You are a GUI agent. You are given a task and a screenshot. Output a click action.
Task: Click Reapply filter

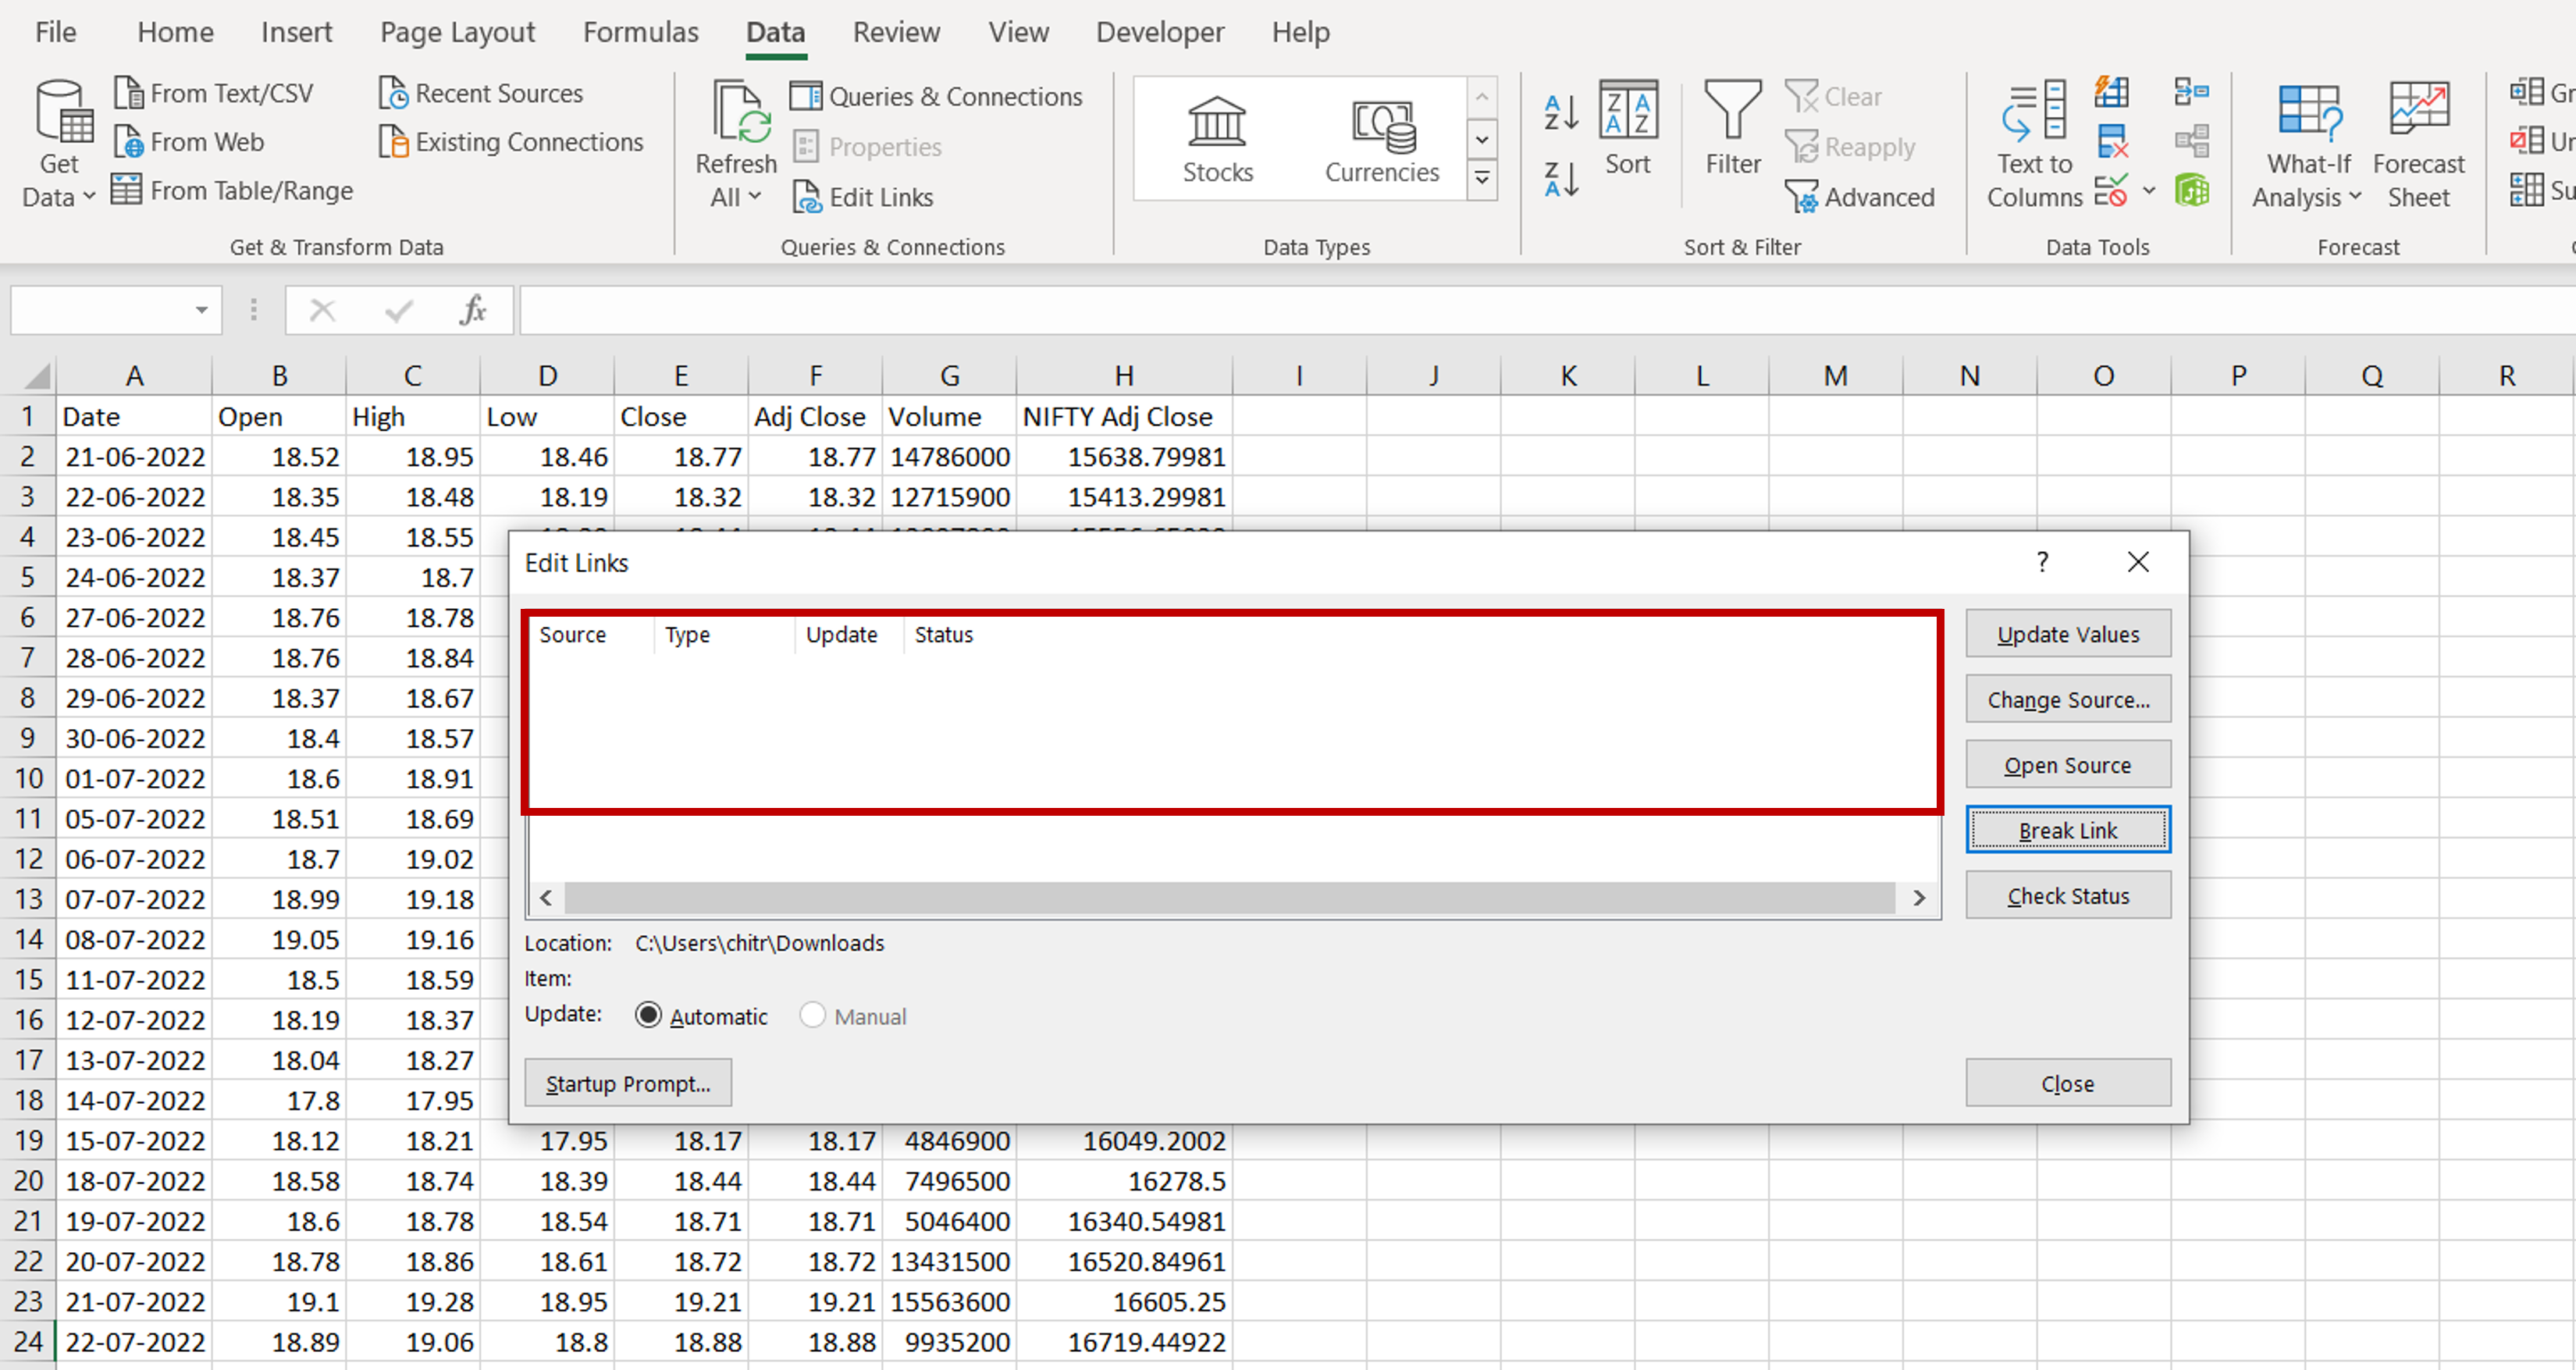coord(1851,147)
